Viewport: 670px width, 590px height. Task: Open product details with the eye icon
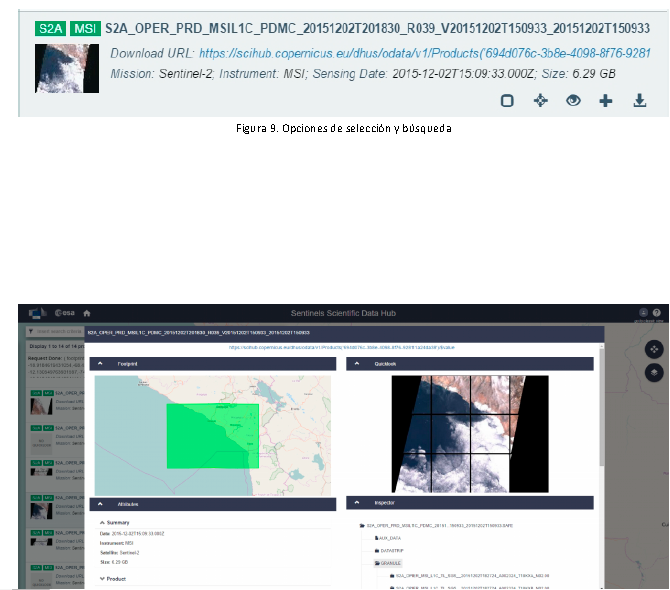point(573,101)
